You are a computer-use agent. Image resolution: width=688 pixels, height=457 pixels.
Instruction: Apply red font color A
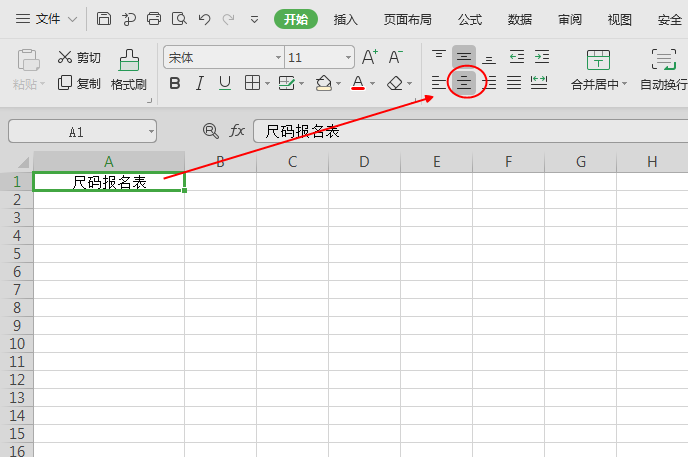pyautogui.click(x=358, y=83)
